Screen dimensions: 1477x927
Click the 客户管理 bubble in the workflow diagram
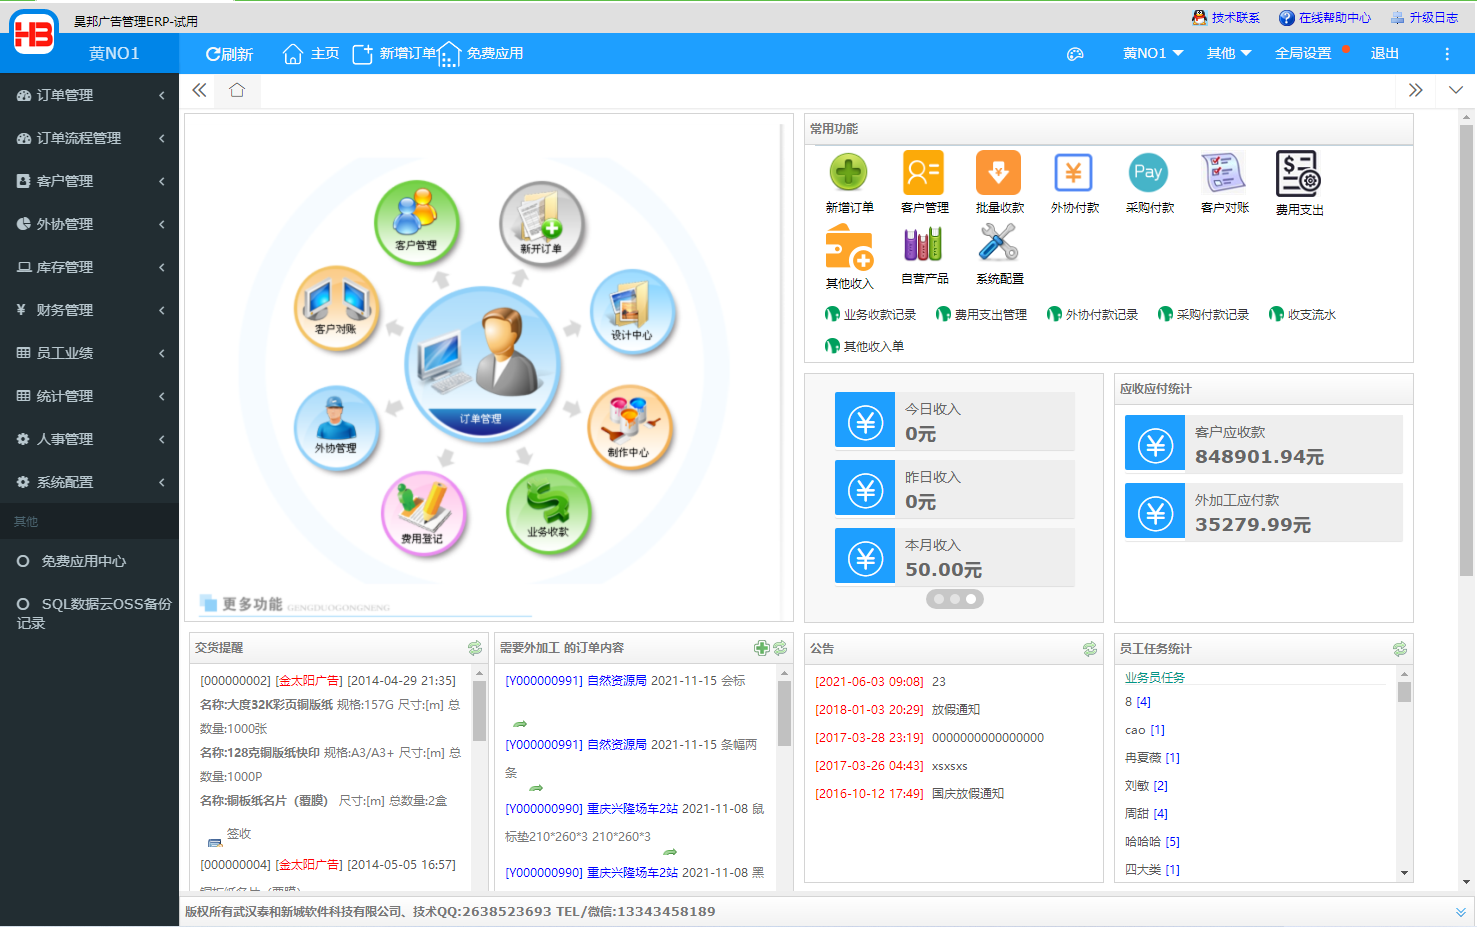417,223
